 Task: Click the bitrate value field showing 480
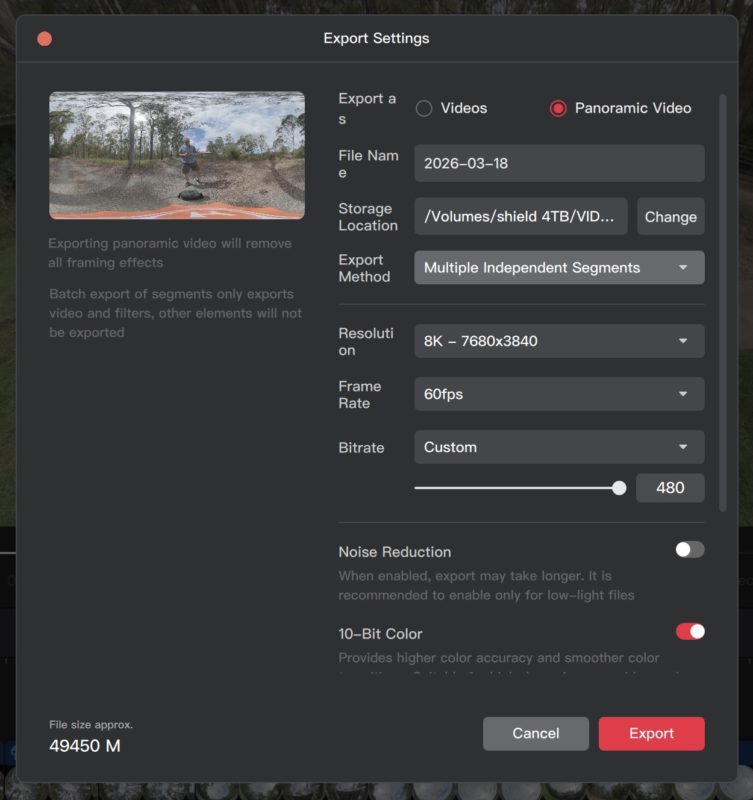click(x=670, y=488)
